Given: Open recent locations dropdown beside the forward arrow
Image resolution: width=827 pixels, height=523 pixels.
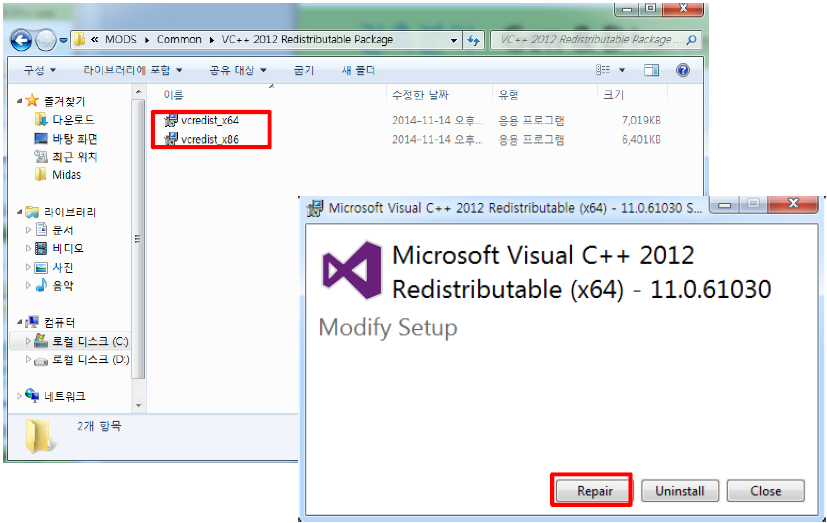Looking at the screenshot, I should tap(63, 40).
